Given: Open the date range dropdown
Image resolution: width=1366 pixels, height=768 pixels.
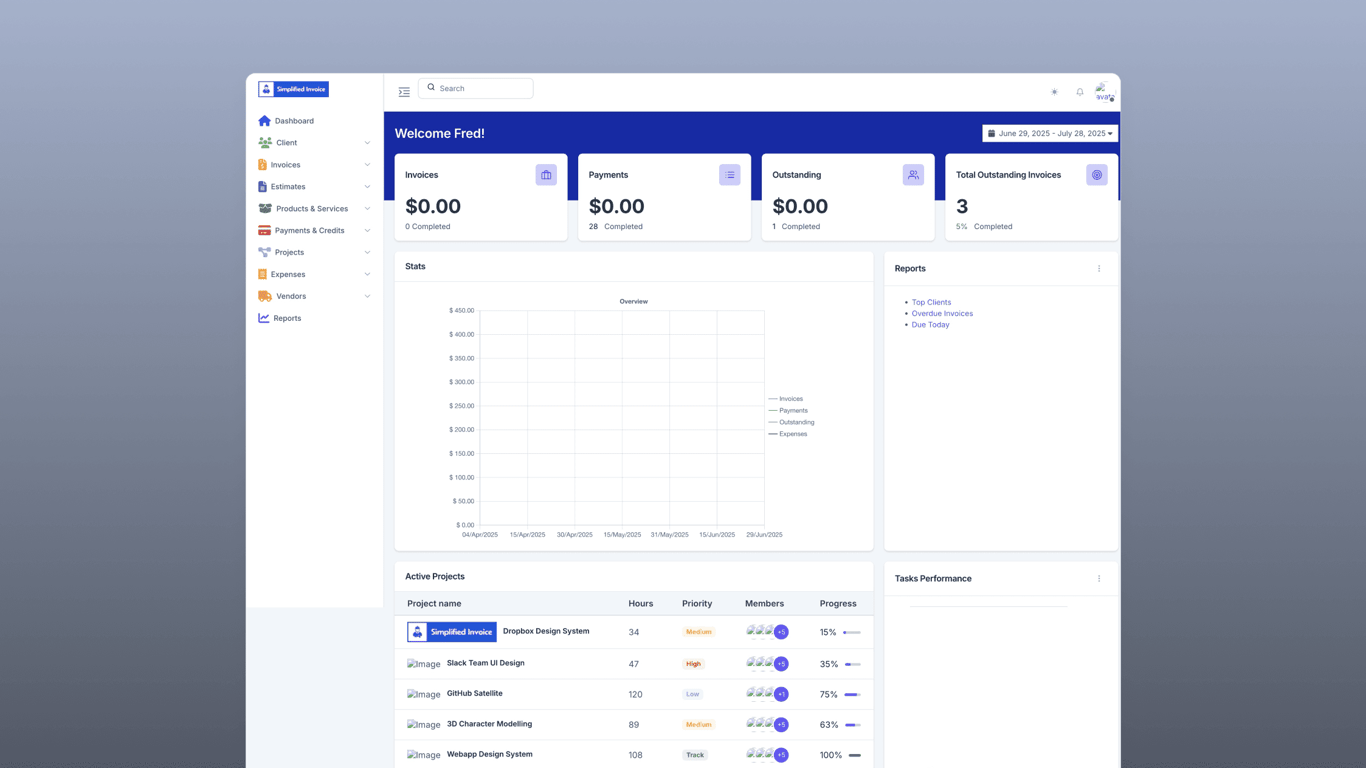Looking at the screenshot, I should (x=1050, y=133).
